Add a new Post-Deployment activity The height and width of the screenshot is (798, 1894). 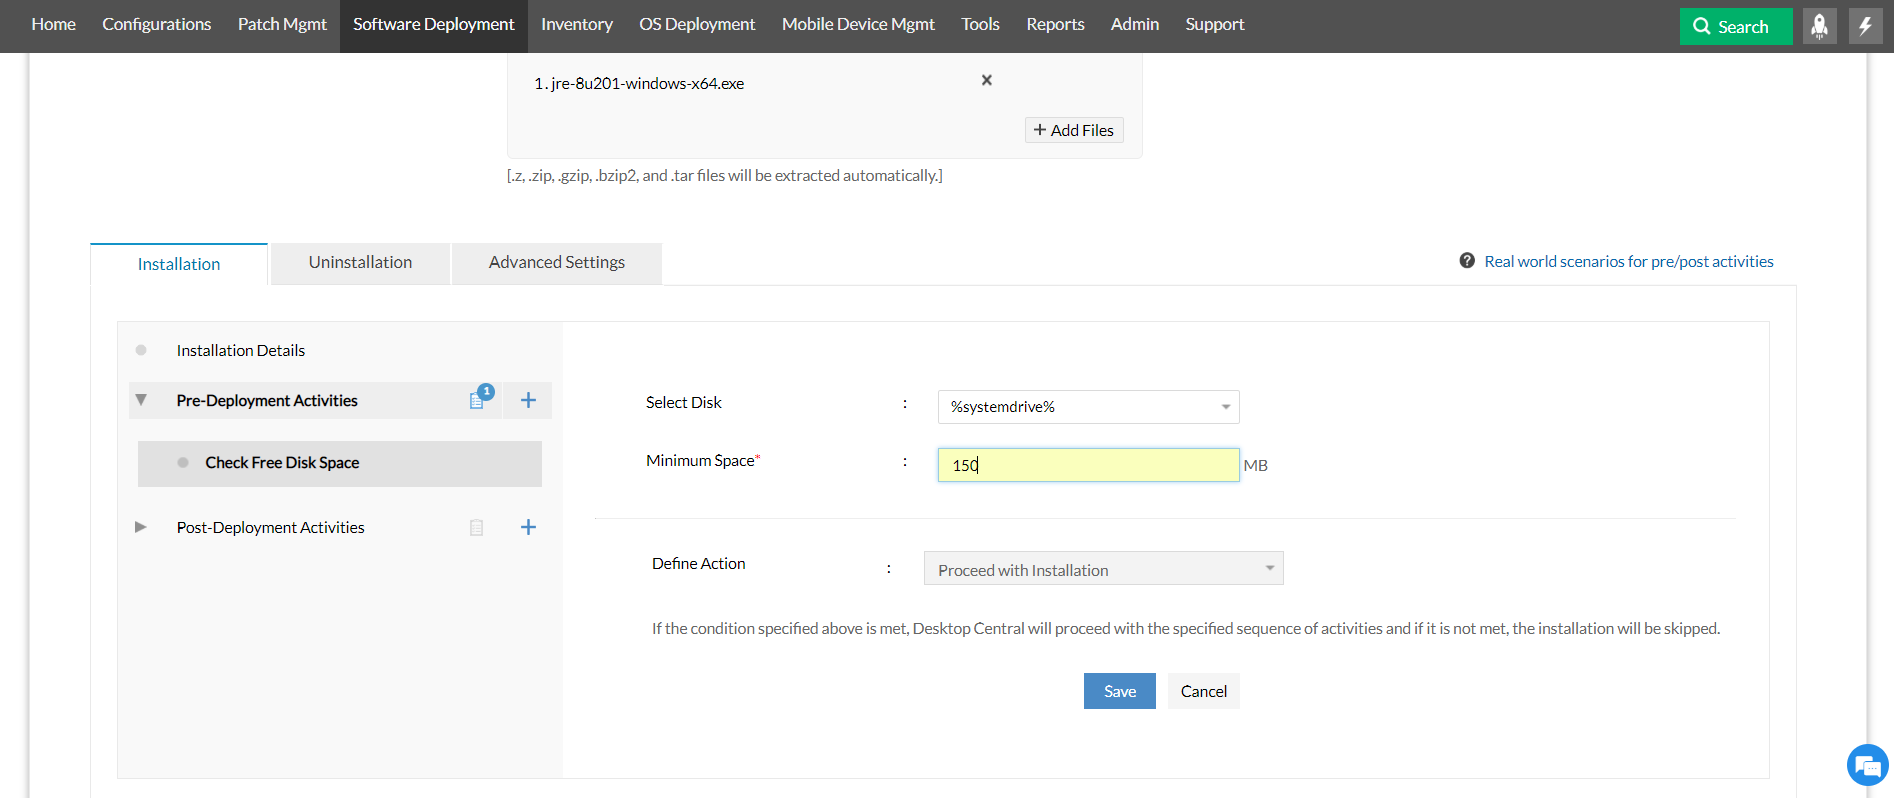tap(528, 527)
